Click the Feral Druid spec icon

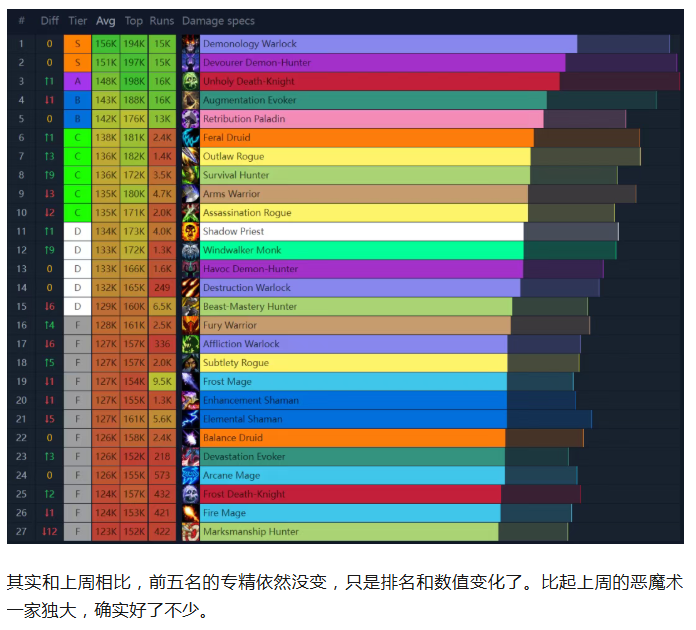click(x=190, y=138)
